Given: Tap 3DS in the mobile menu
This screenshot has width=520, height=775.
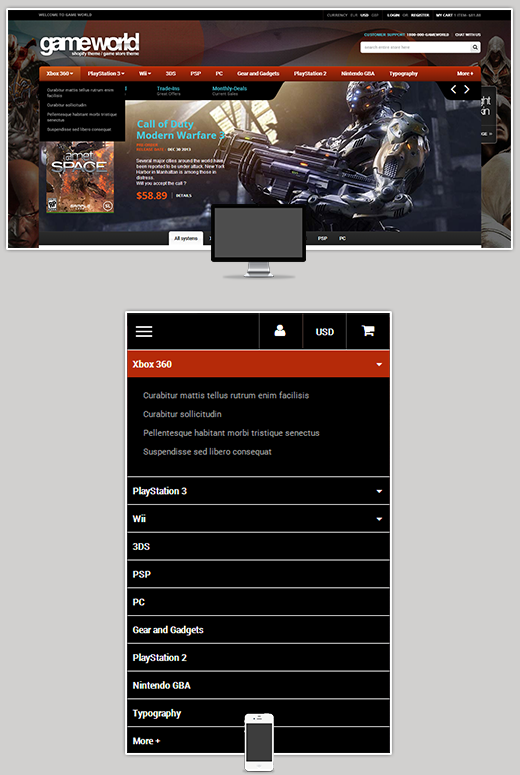Looking at the screenshot, I should coord(258,547).
